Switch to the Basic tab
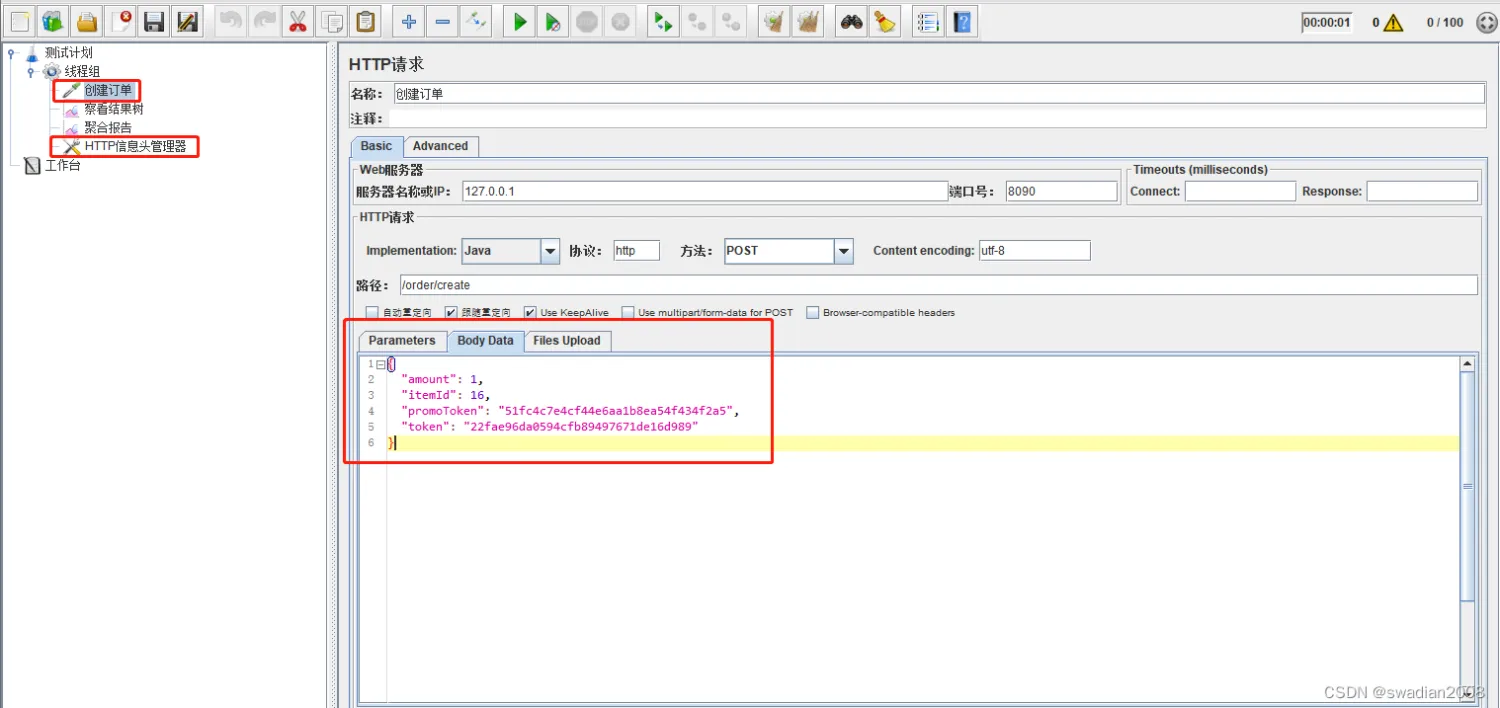 click(x=377, y=146)
